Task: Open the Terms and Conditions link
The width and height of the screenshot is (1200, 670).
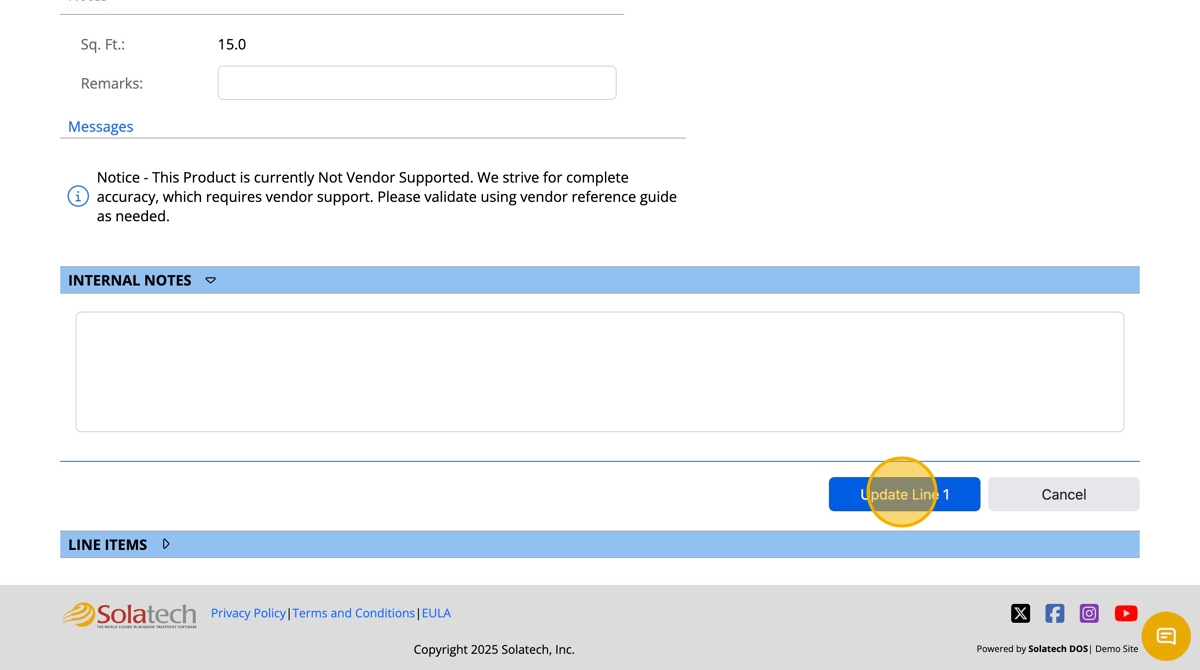Action: tap(353, 613)
